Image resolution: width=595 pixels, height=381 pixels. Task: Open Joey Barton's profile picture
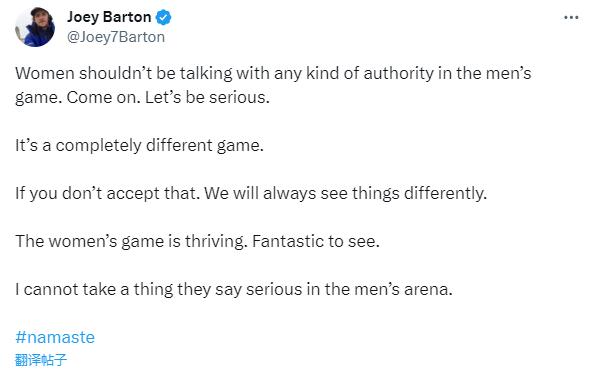point(35,27)
